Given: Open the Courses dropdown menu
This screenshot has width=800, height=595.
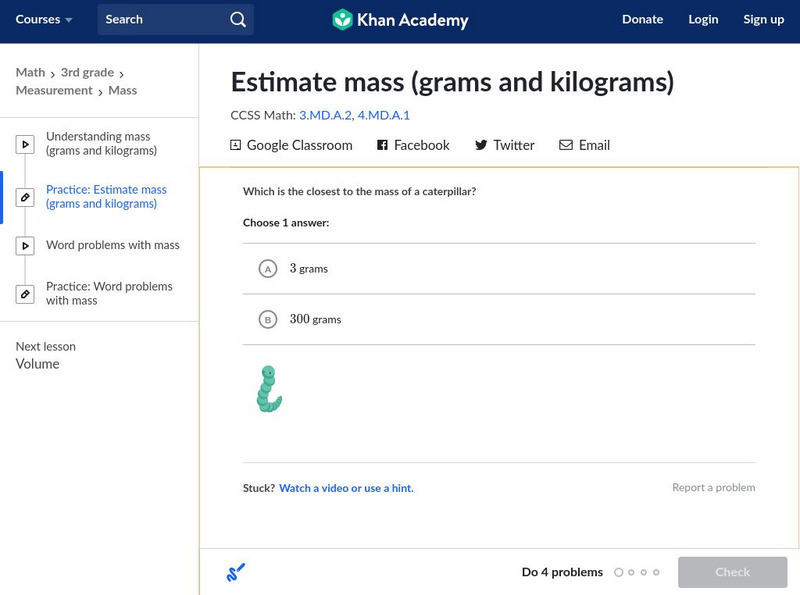Looking at the screenshot, I should pyautogui.click(x=44, y=20).
